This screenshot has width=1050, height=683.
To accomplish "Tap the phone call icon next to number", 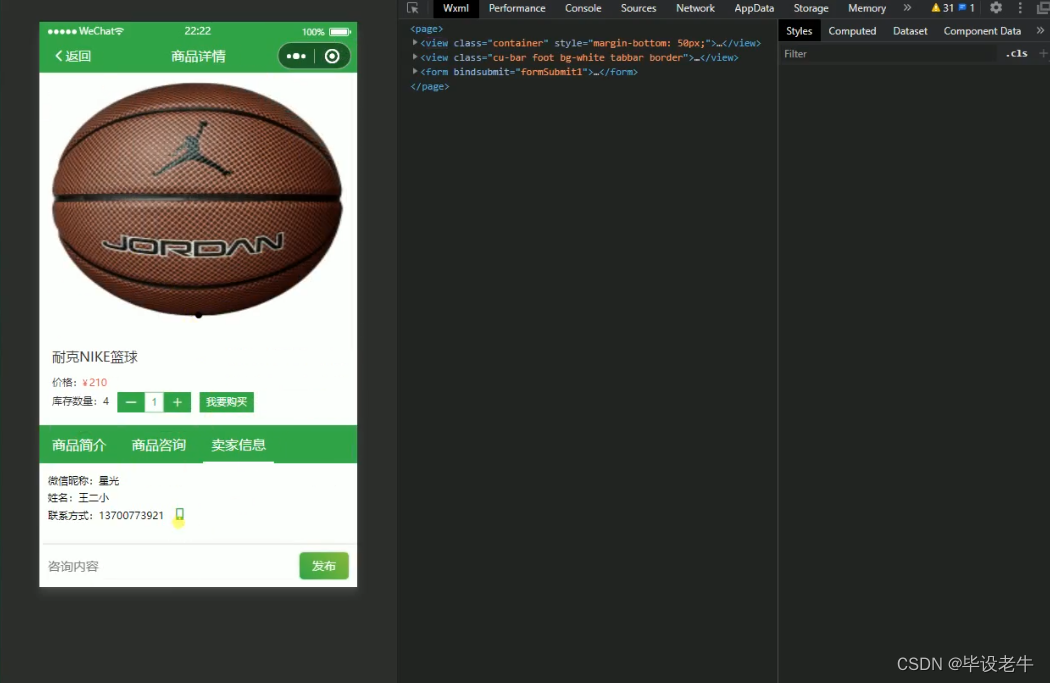I will tap(179, 514).
